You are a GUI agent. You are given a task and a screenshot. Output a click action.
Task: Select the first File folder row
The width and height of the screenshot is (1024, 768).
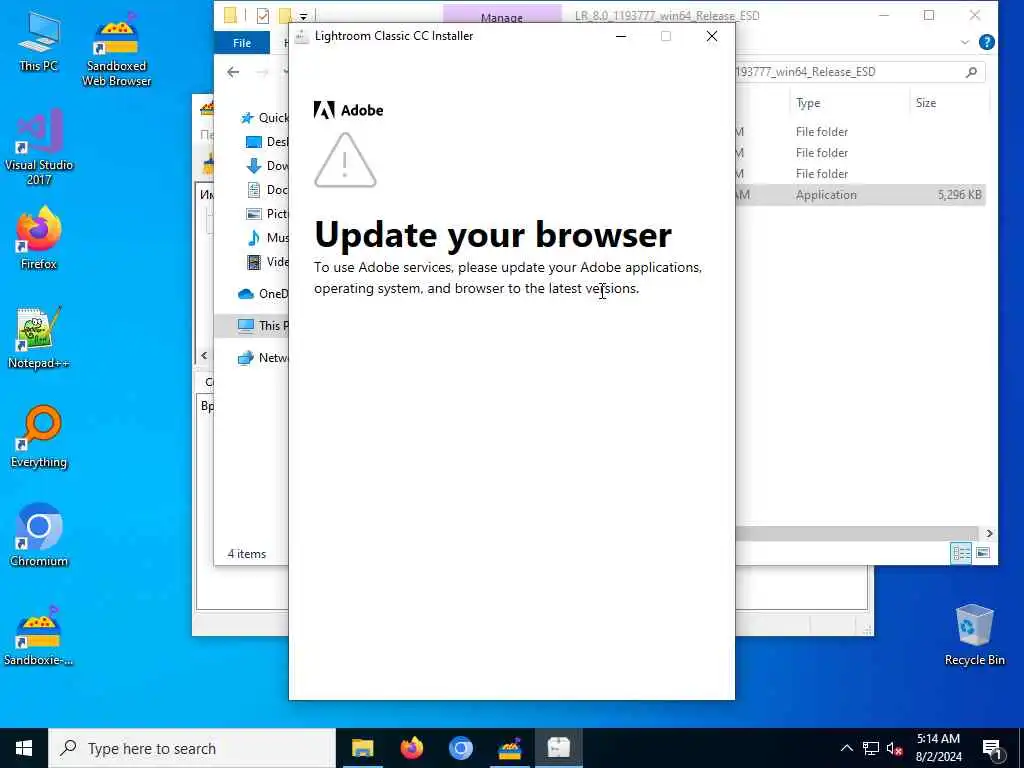(x=860, y=132)
